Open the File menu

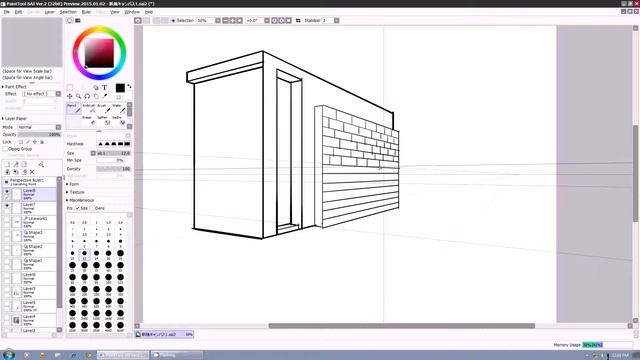[7, 12]
